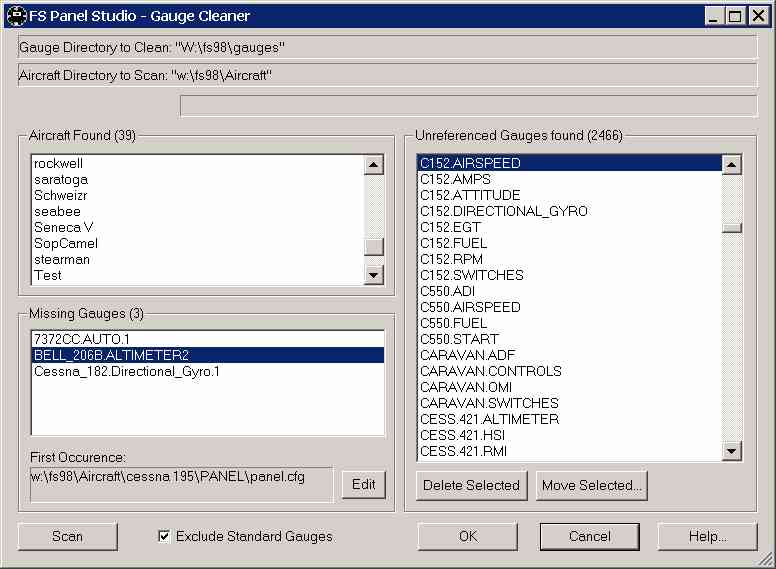Select CARAVAN.OMI gauge
This screenshot has height=569, width=776.
coord(570,387)
